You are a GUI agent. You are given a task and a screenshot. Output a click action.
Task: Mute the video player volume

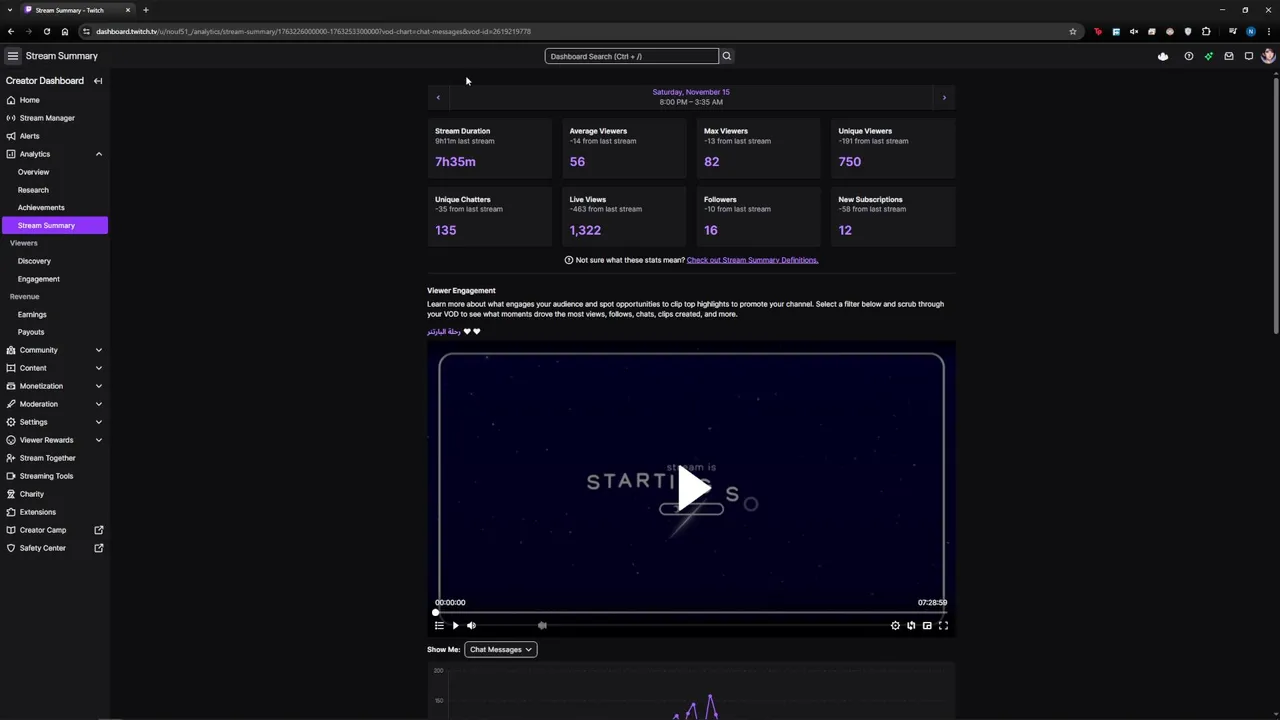(x=471, y=625)
